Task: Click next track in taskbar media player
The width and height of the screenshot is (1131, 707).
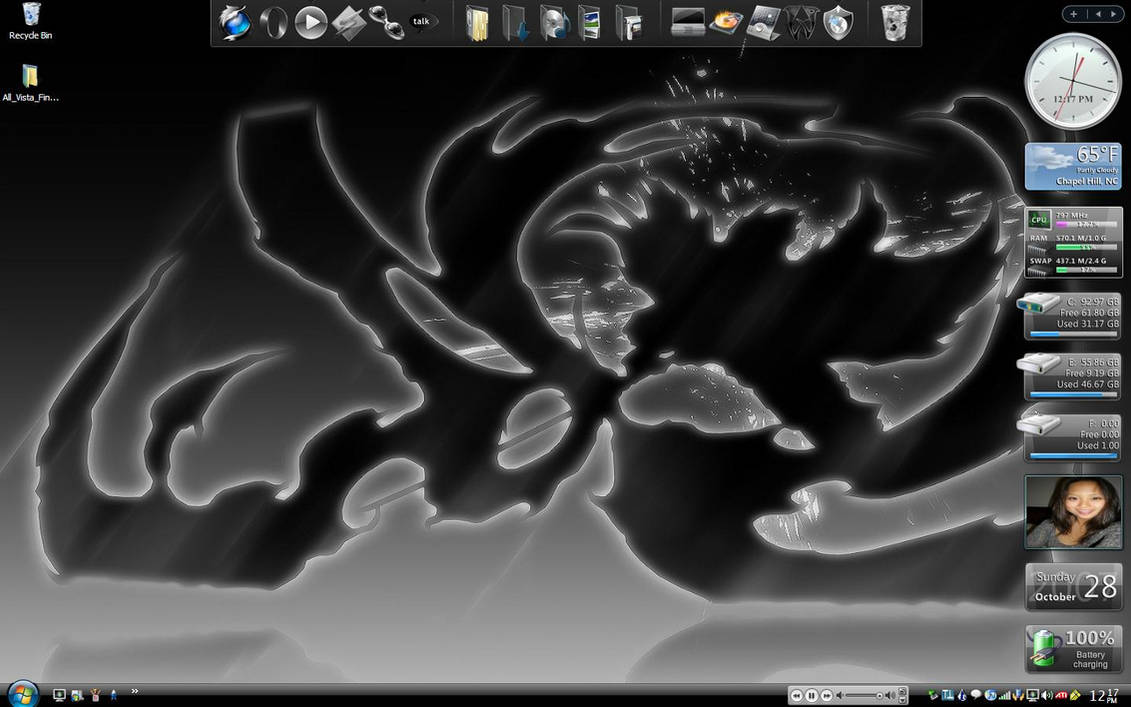Action: point(827,695)
